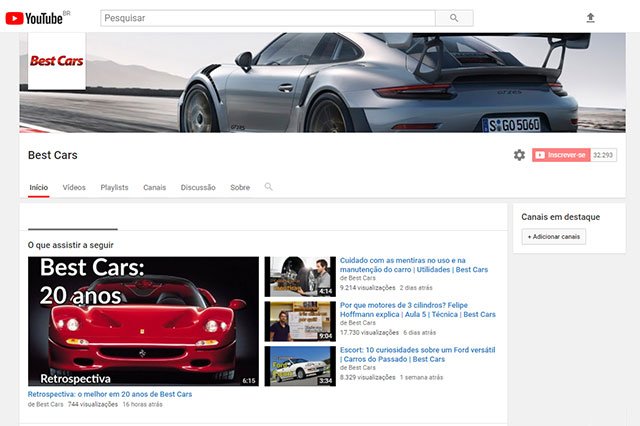Open the YouTube home logo
This screenshot has height=426, width=640.
(34, 18)
